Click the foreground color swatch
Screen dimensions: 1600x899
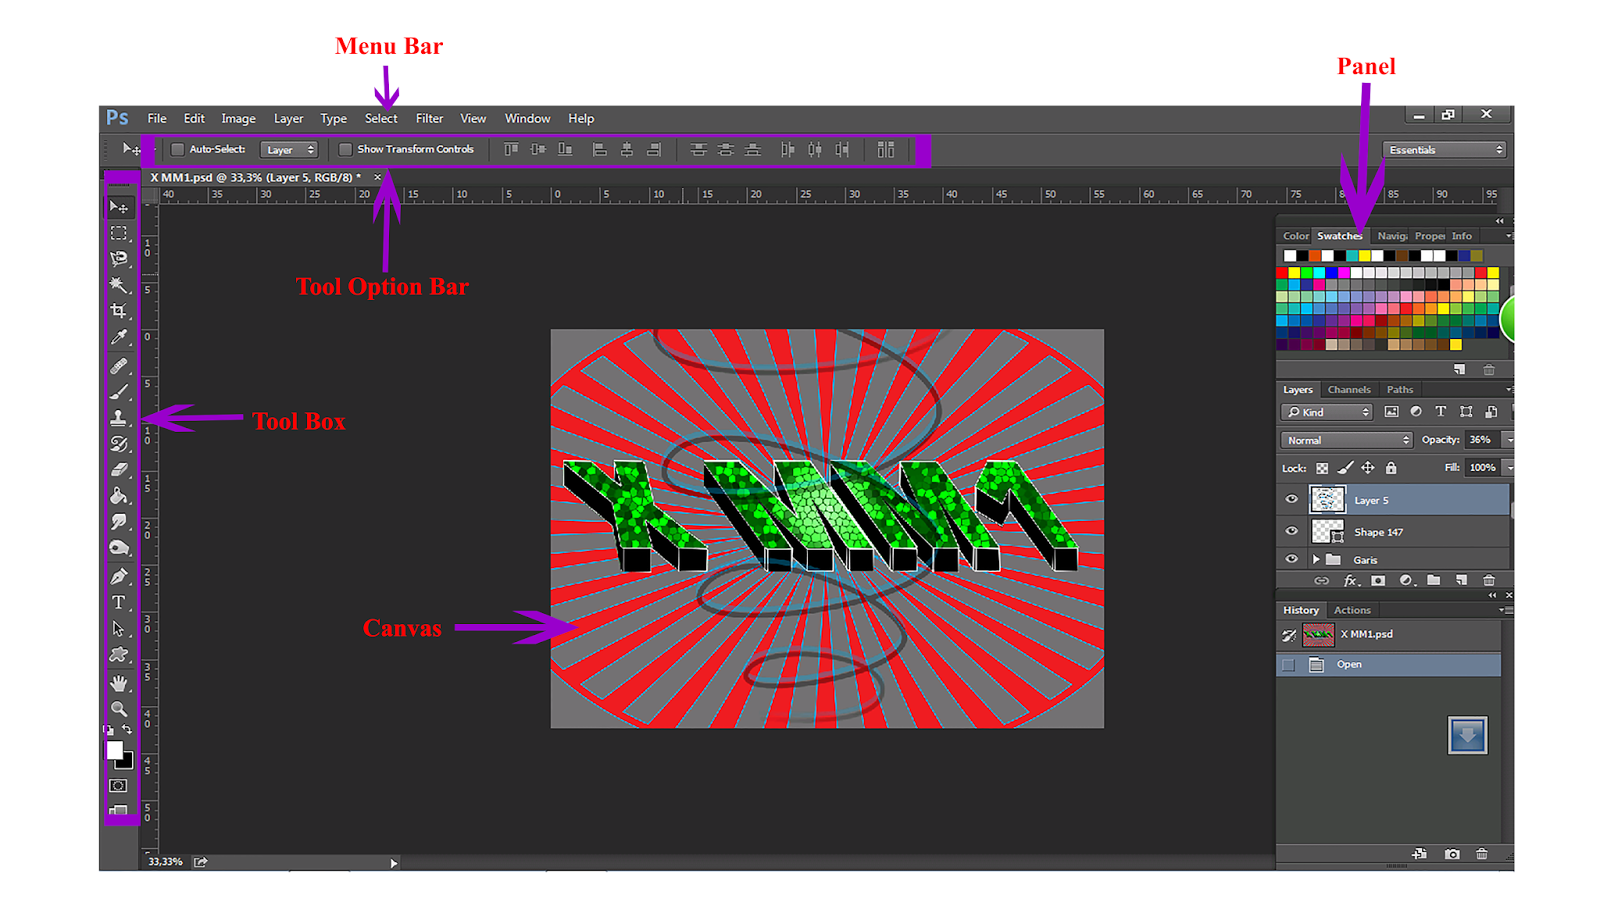[115, 750]
